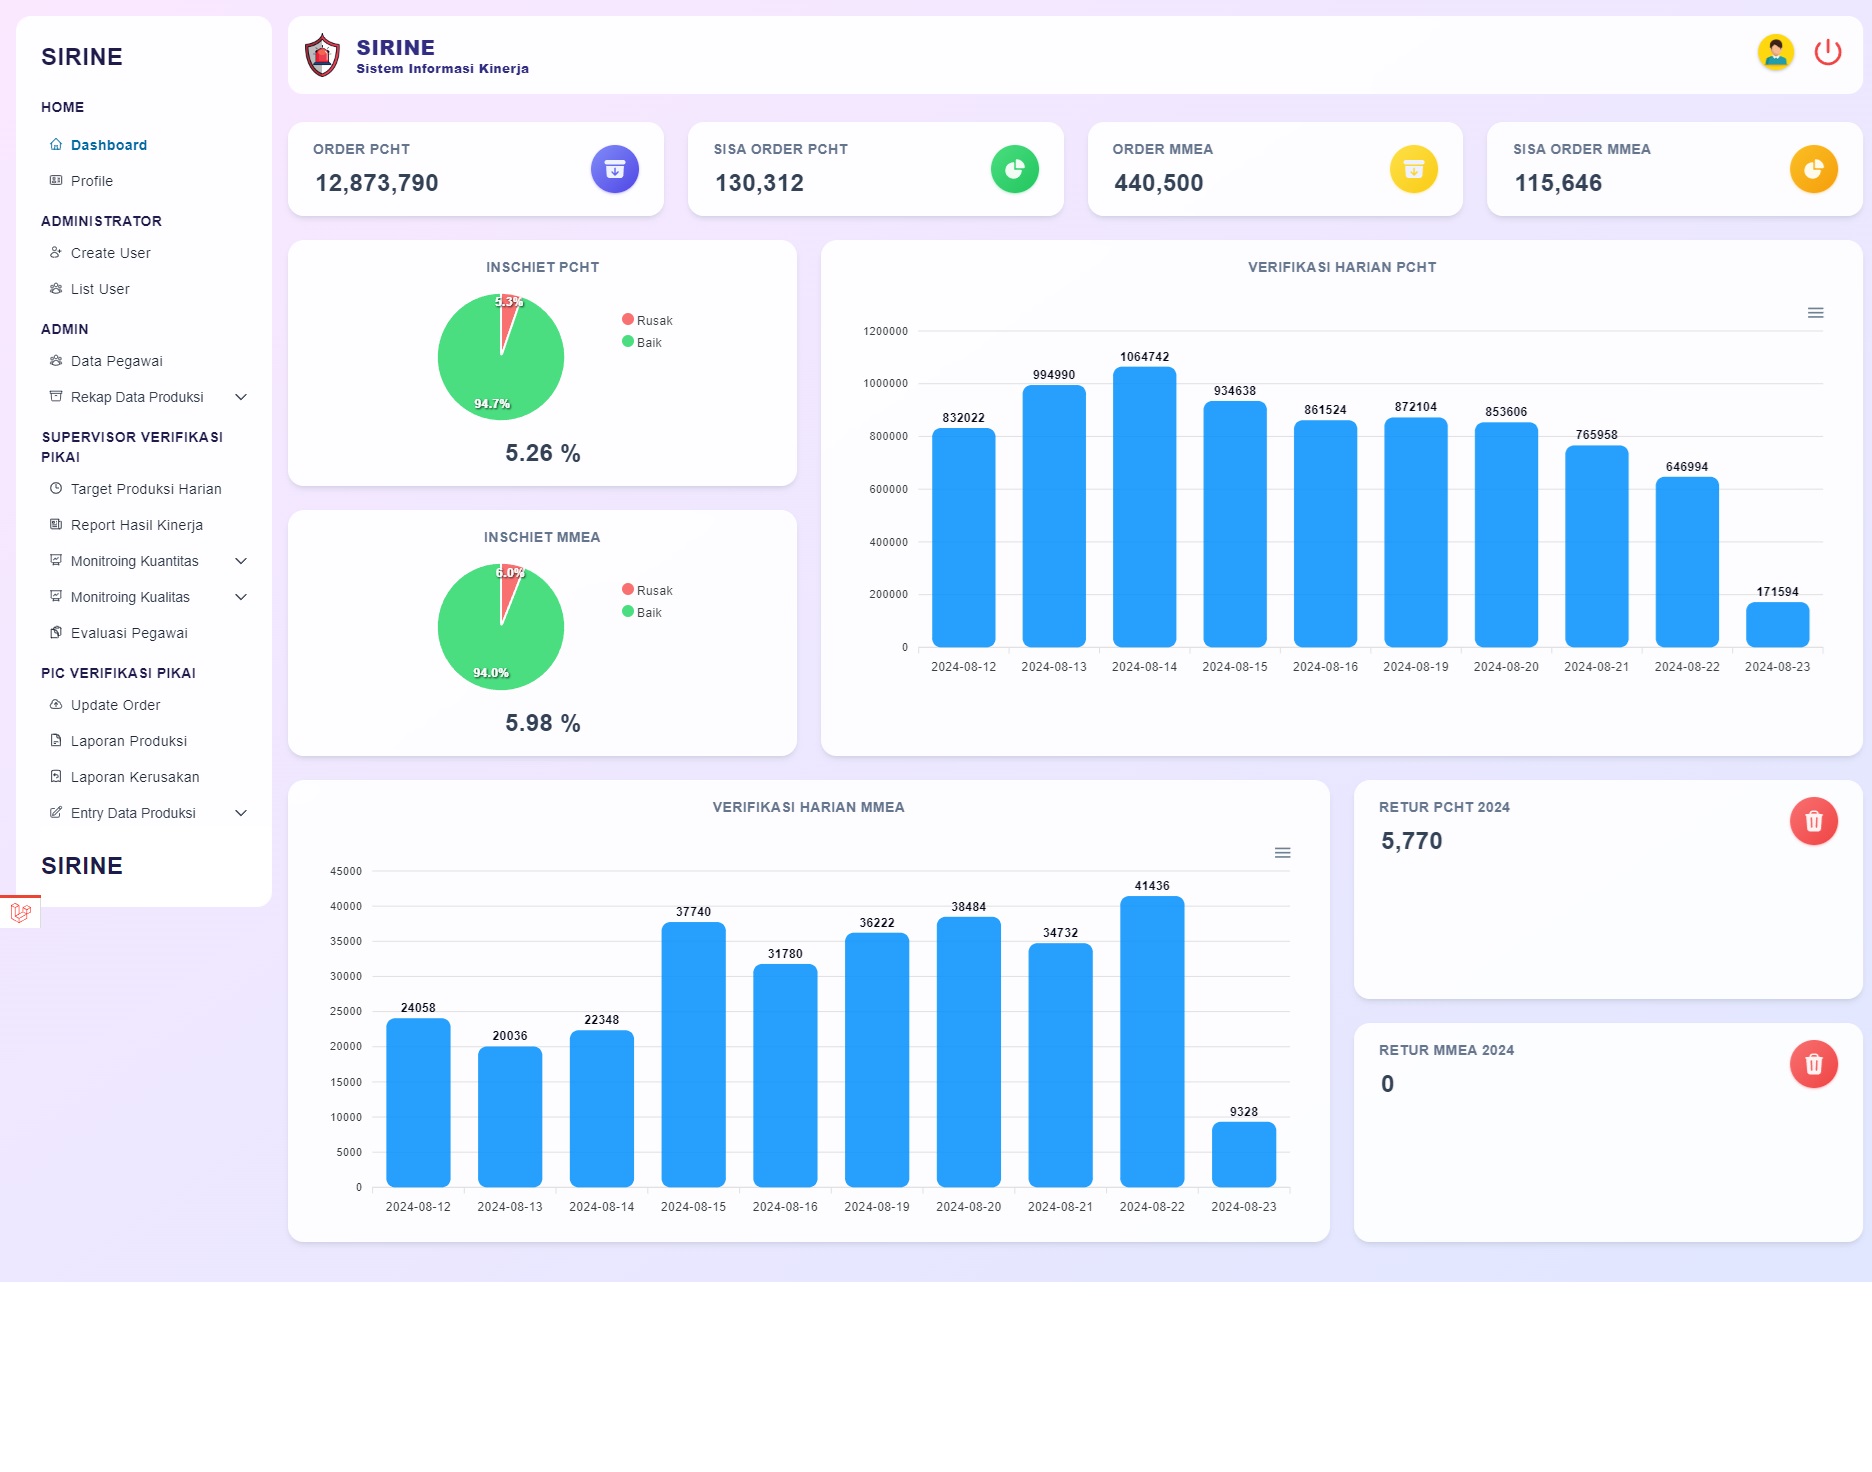The height and width of the screenshot is (1472, 1872).
Task: Click the red power logout icon
Action: (1827, 52)
